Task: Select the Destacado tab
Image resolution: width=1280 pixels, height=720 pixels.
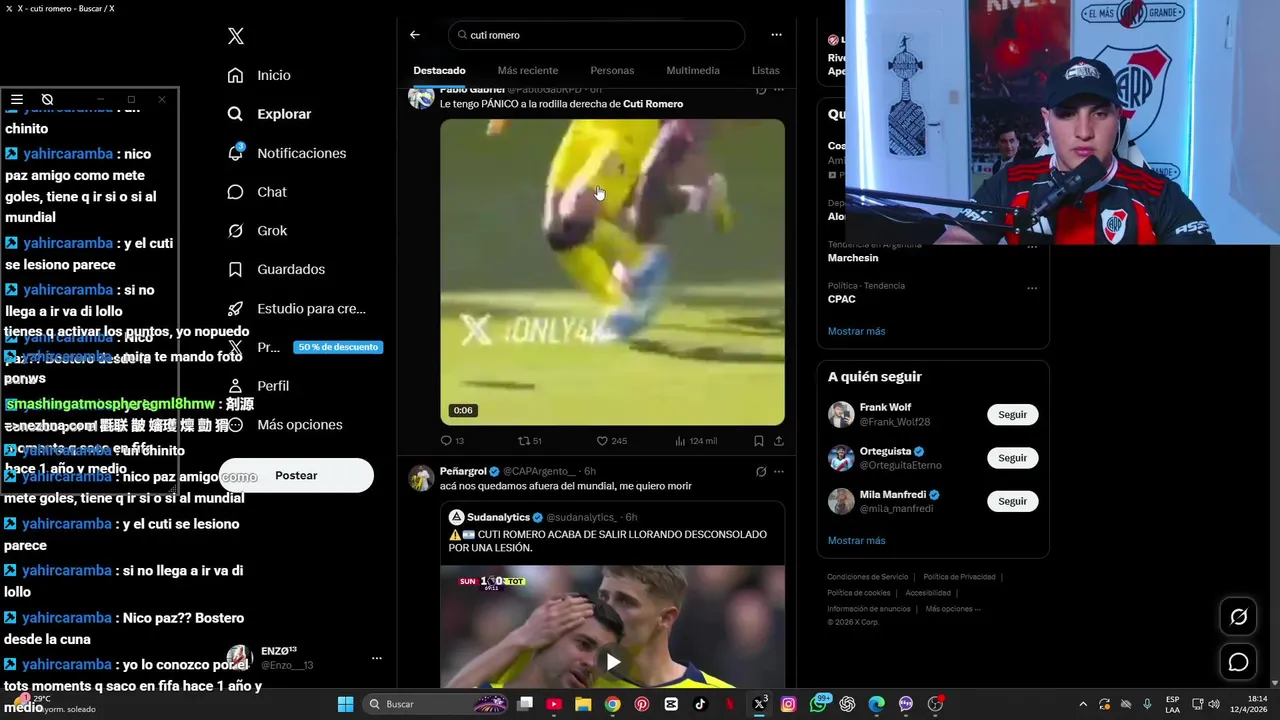Action: [x=440, y=71]
